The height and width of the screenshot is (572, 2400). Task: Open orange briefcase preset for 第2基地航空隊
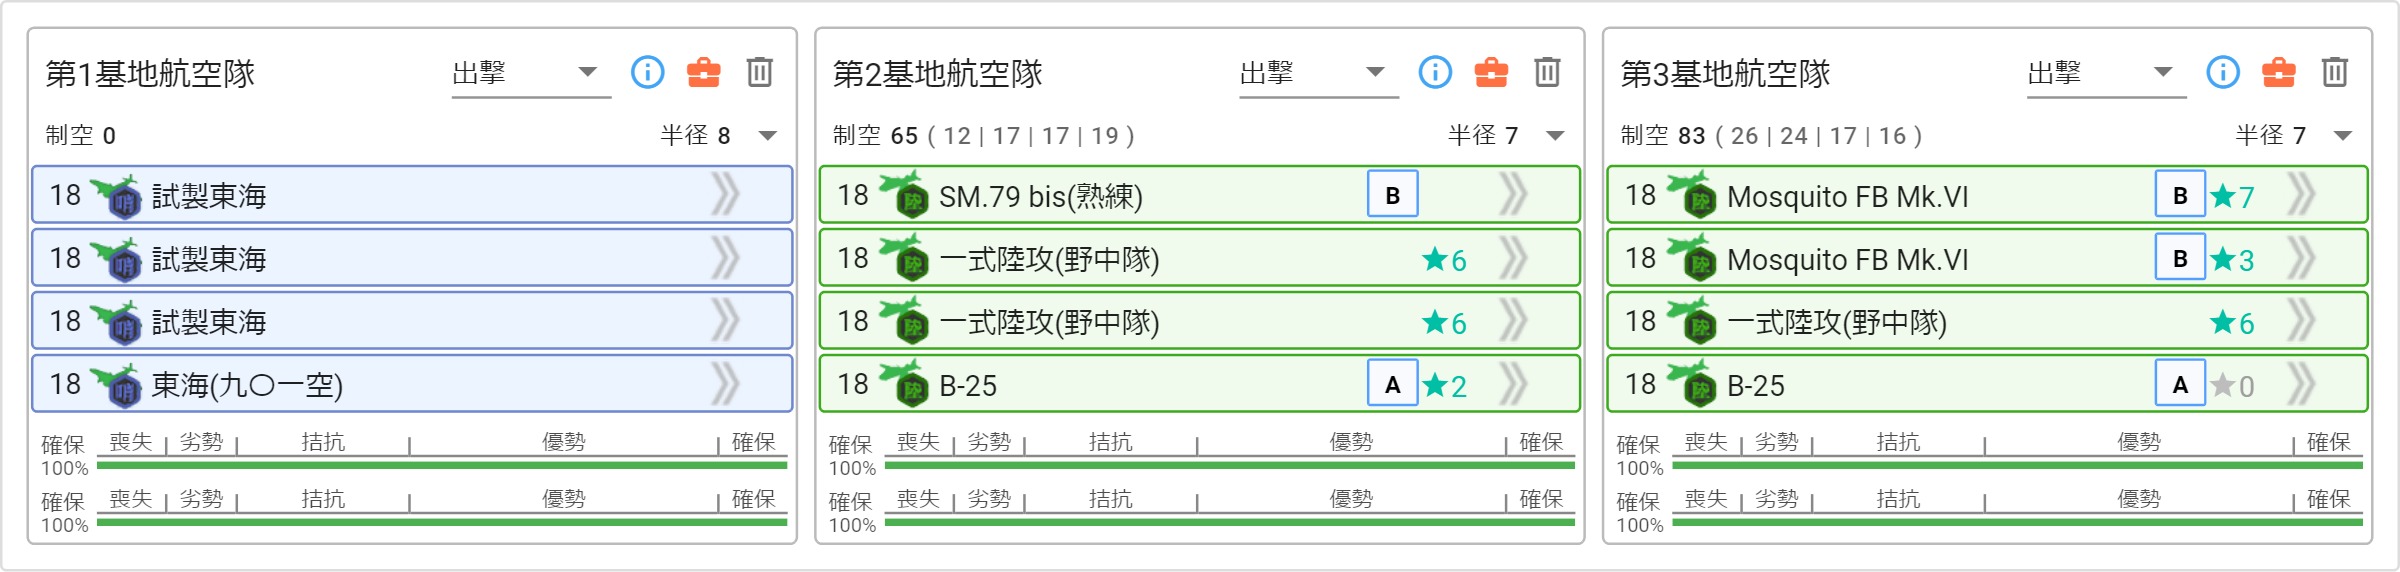coord(1491,72)
